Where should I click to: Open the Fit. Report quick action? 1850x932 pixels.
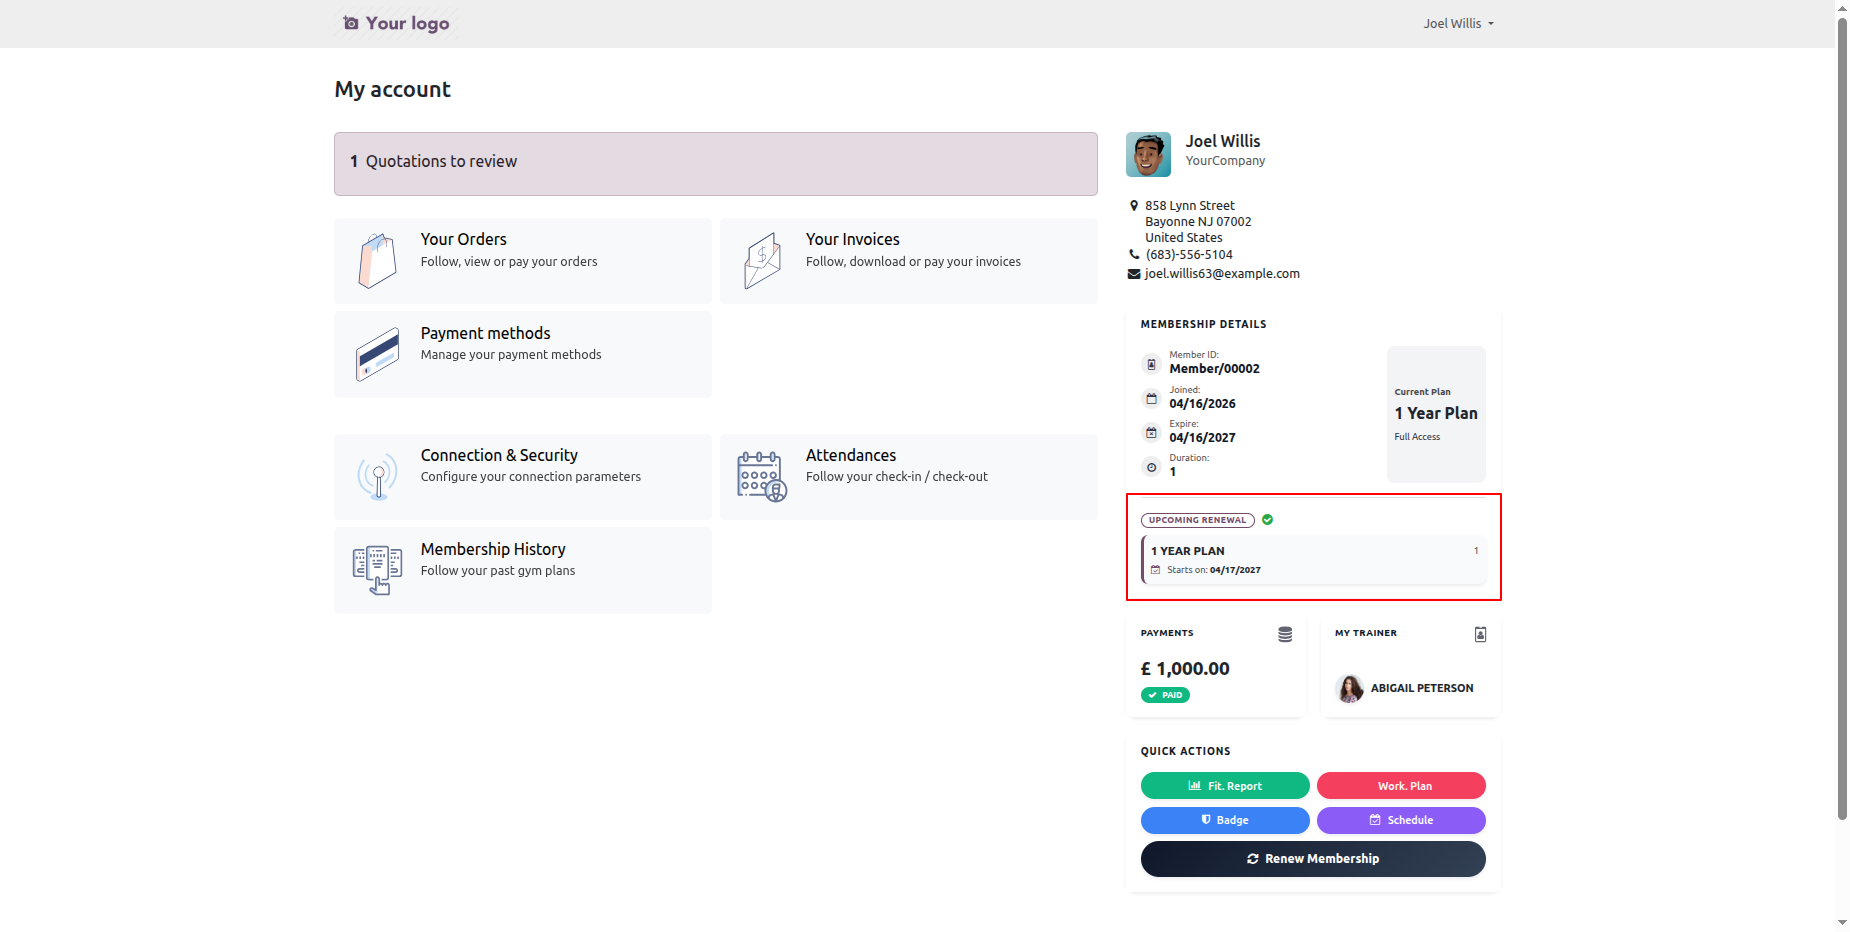1225,786
